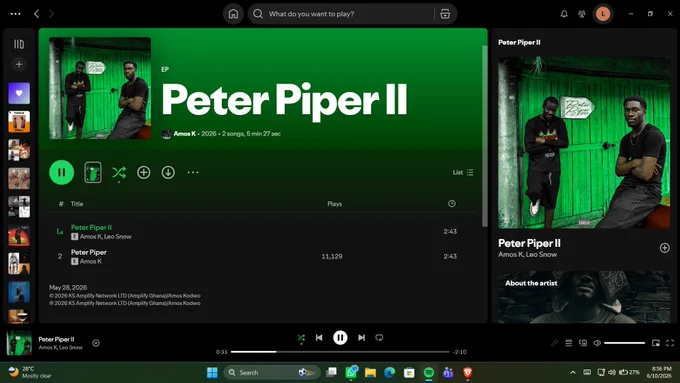This screenshot has height=383, width=680.
Task: Open Amos K artist link in header
Action: point(185,134)
